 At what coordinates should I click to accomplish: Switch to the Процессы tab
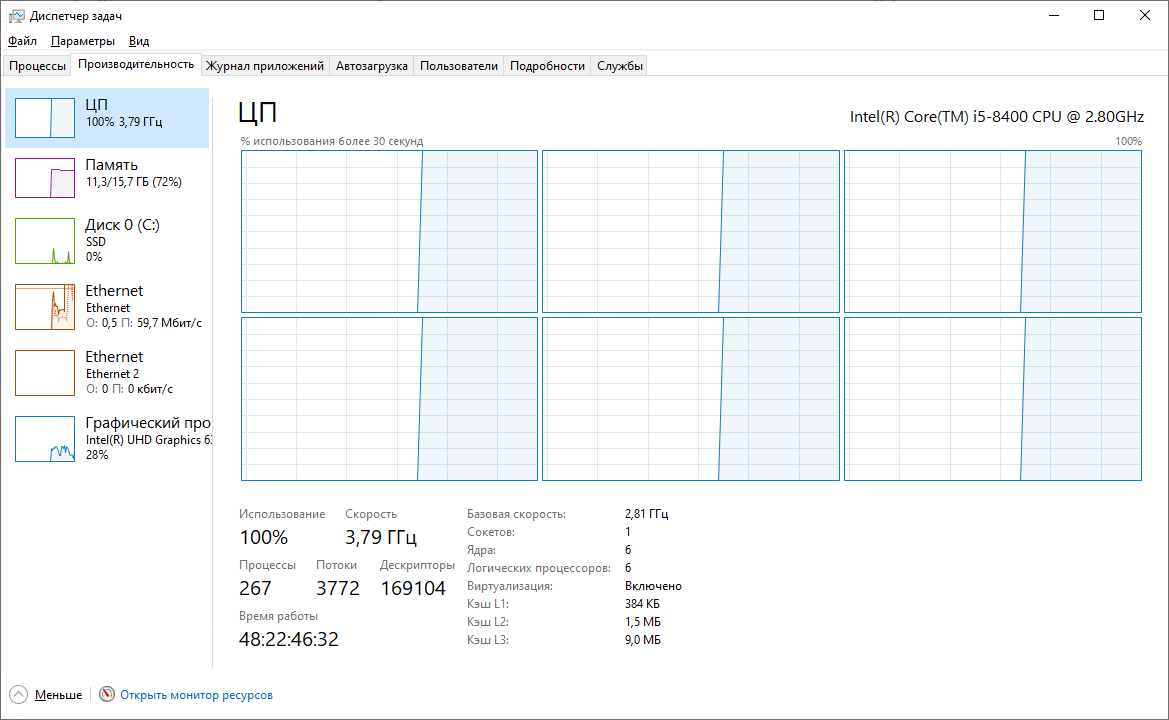(37, 66)
